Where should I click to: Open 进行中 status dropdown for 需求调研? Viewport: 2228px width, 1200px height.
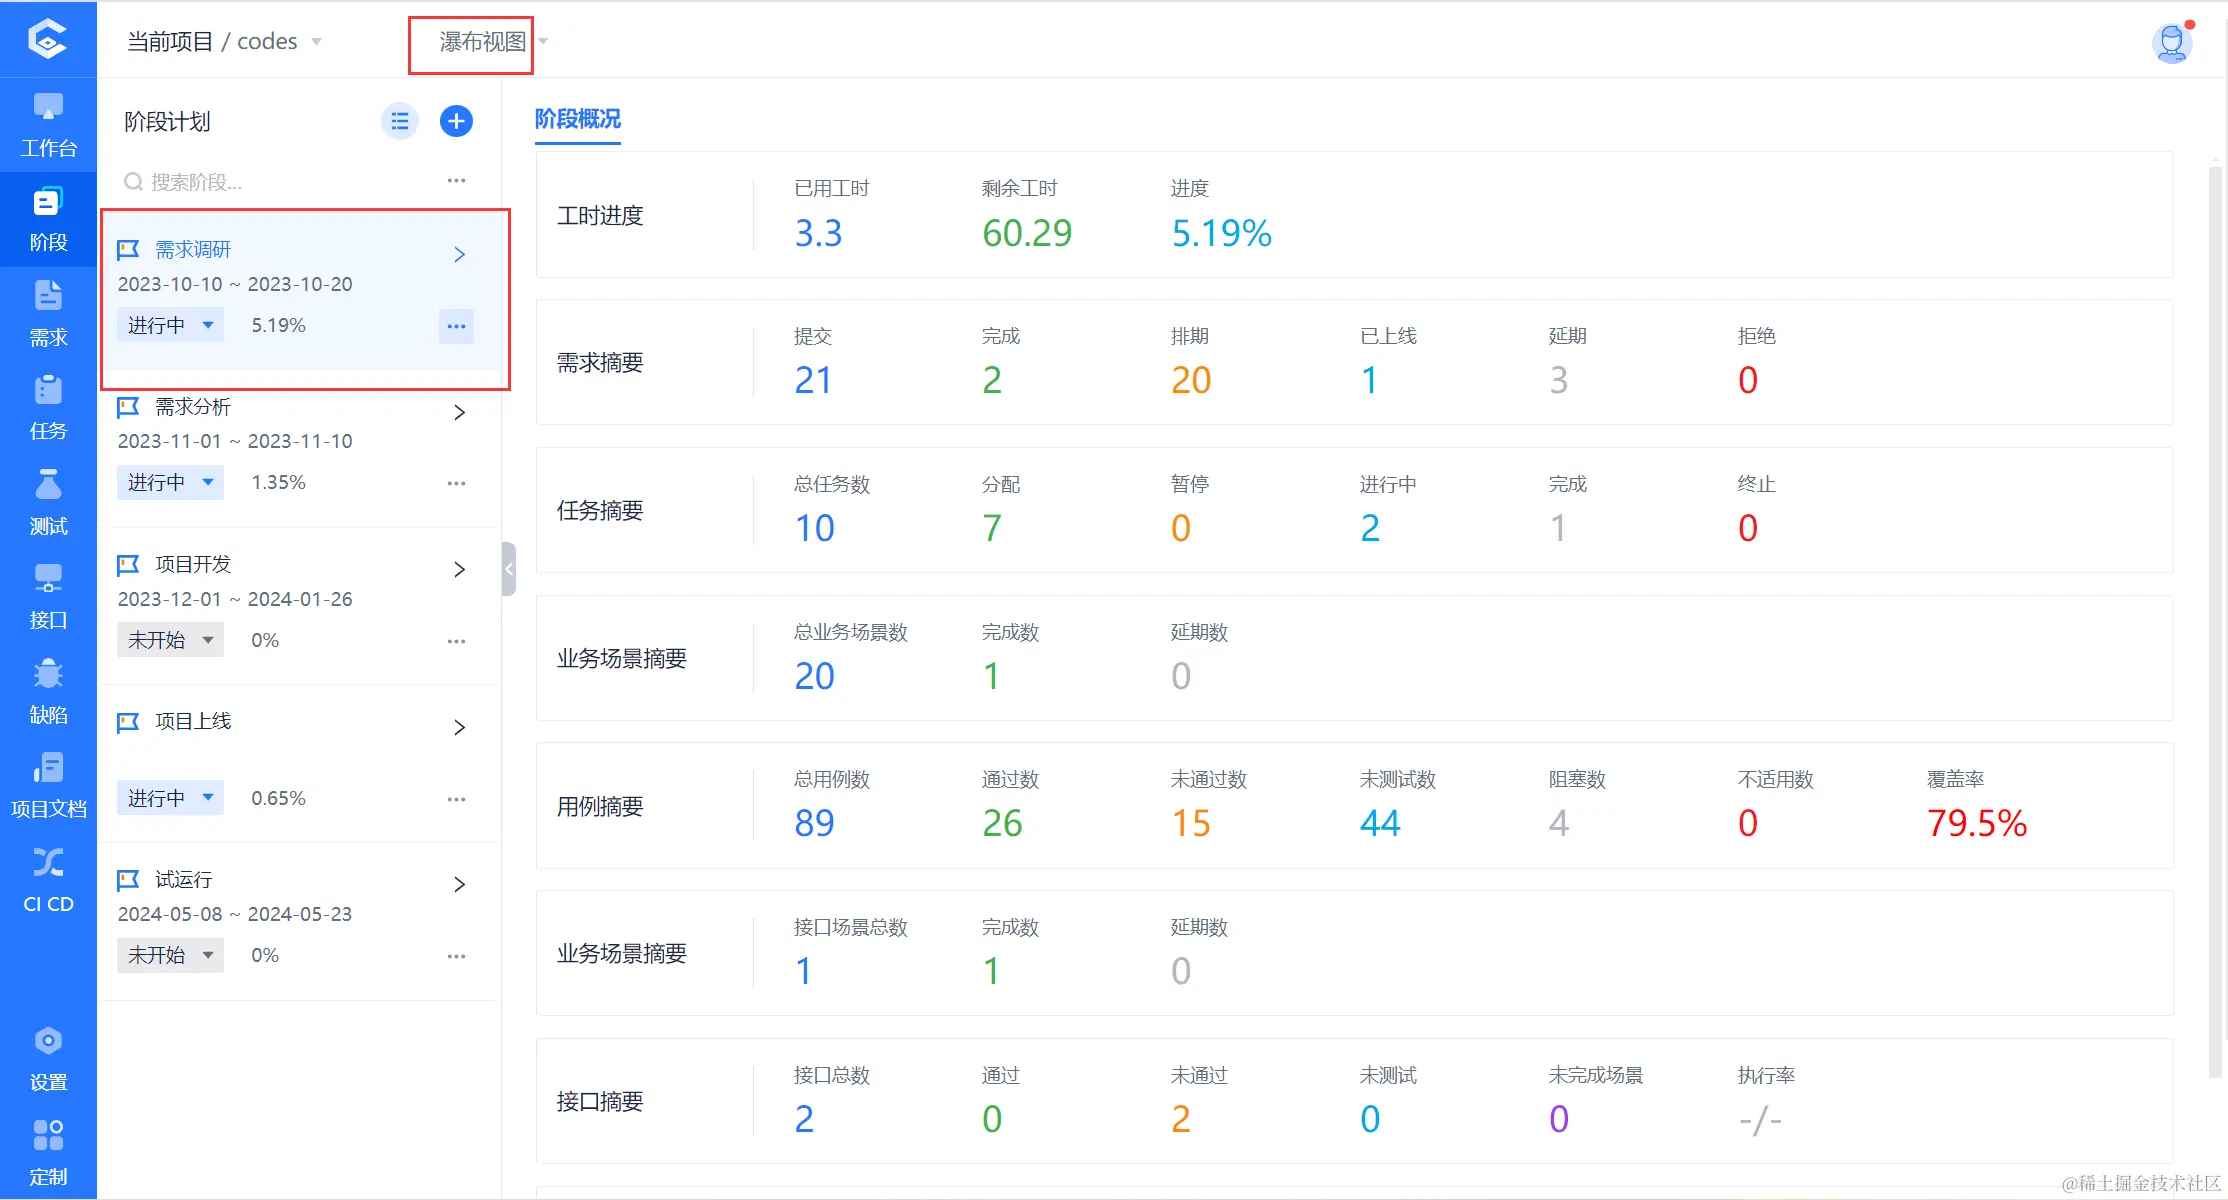[x=170, y=325]
